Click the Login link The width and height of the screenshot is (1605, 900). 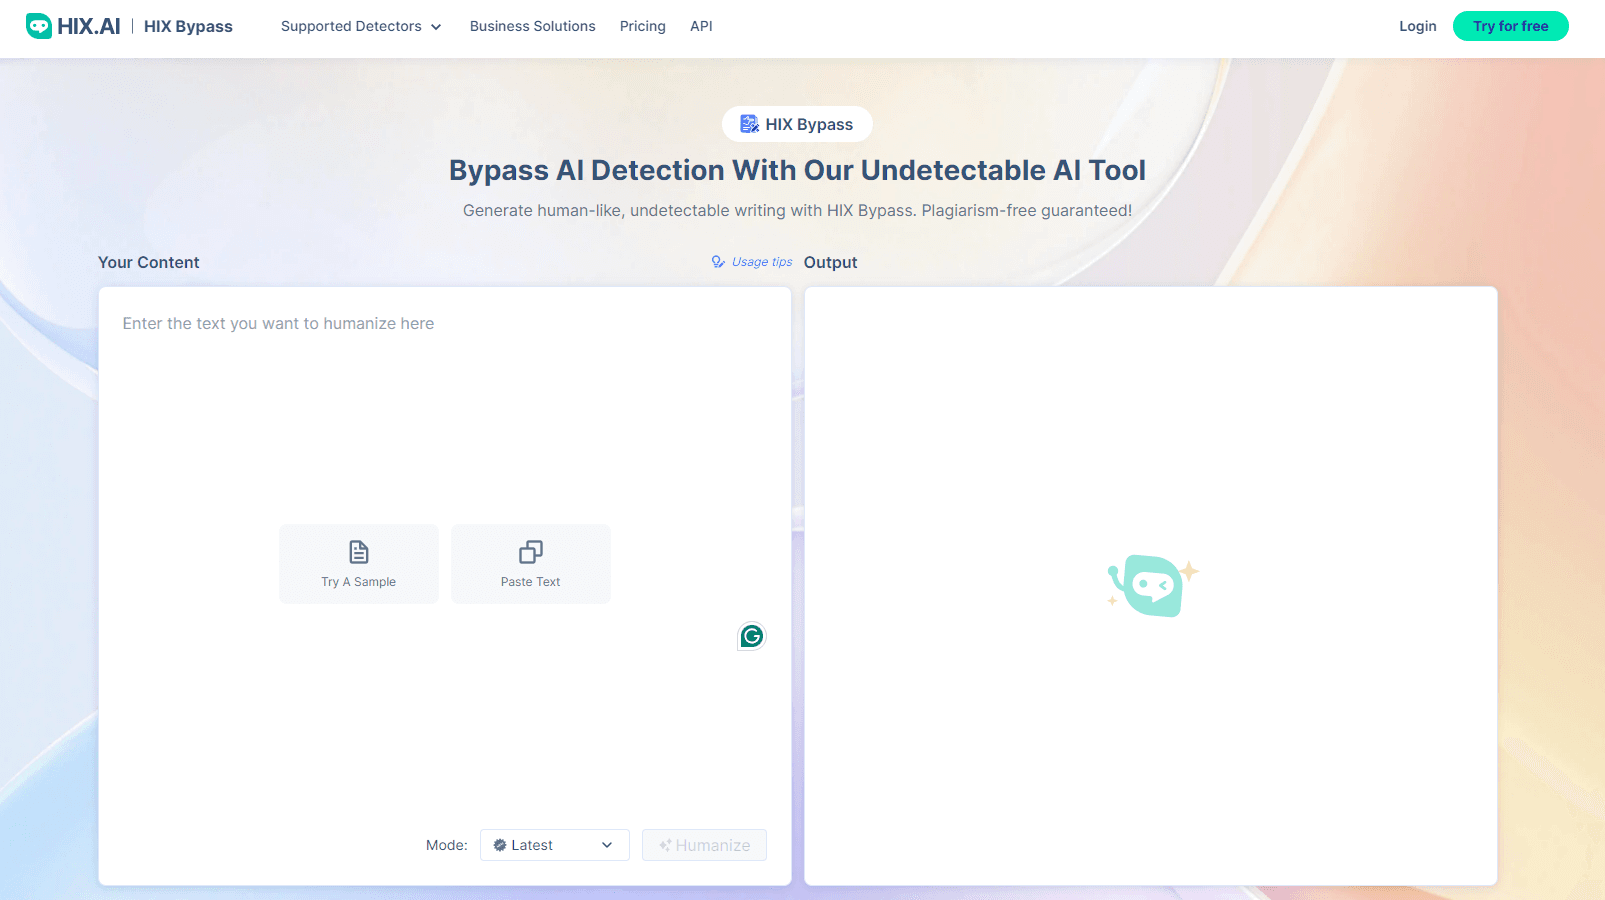coord(1417,26)
